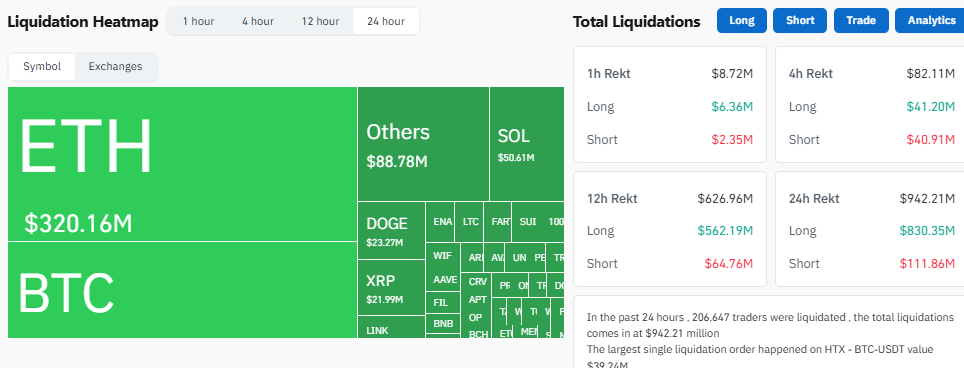Open the 24h Rekt card
964x368 pixels.
click(869, 229)
